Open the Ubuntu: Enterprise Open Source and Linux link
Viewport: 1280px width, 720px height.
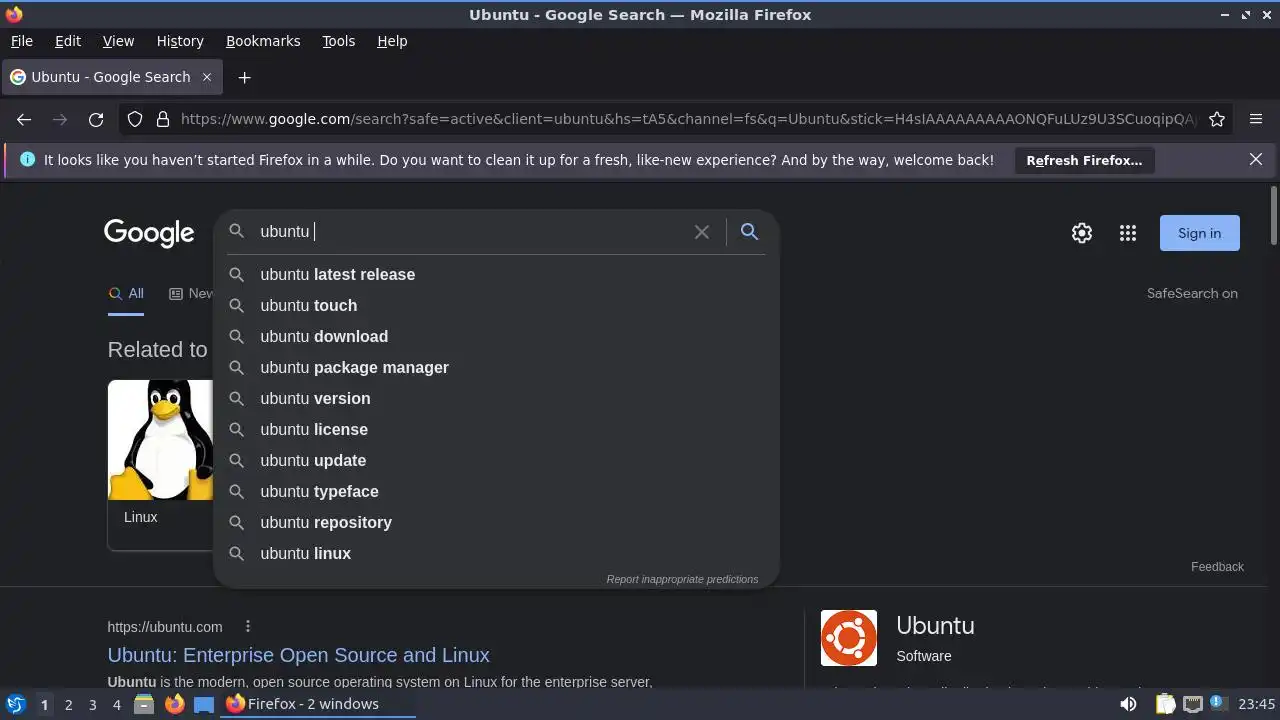298,655
